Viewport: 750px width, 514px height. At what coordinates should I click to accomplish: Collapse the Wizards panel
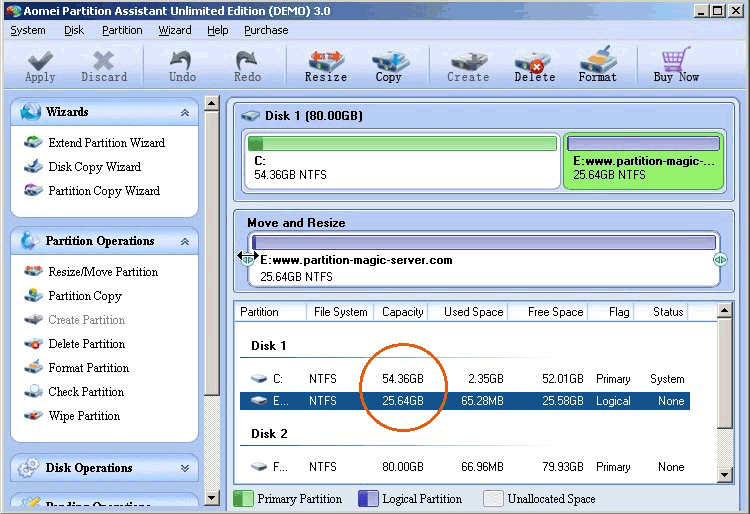click(x=185, y=112)
